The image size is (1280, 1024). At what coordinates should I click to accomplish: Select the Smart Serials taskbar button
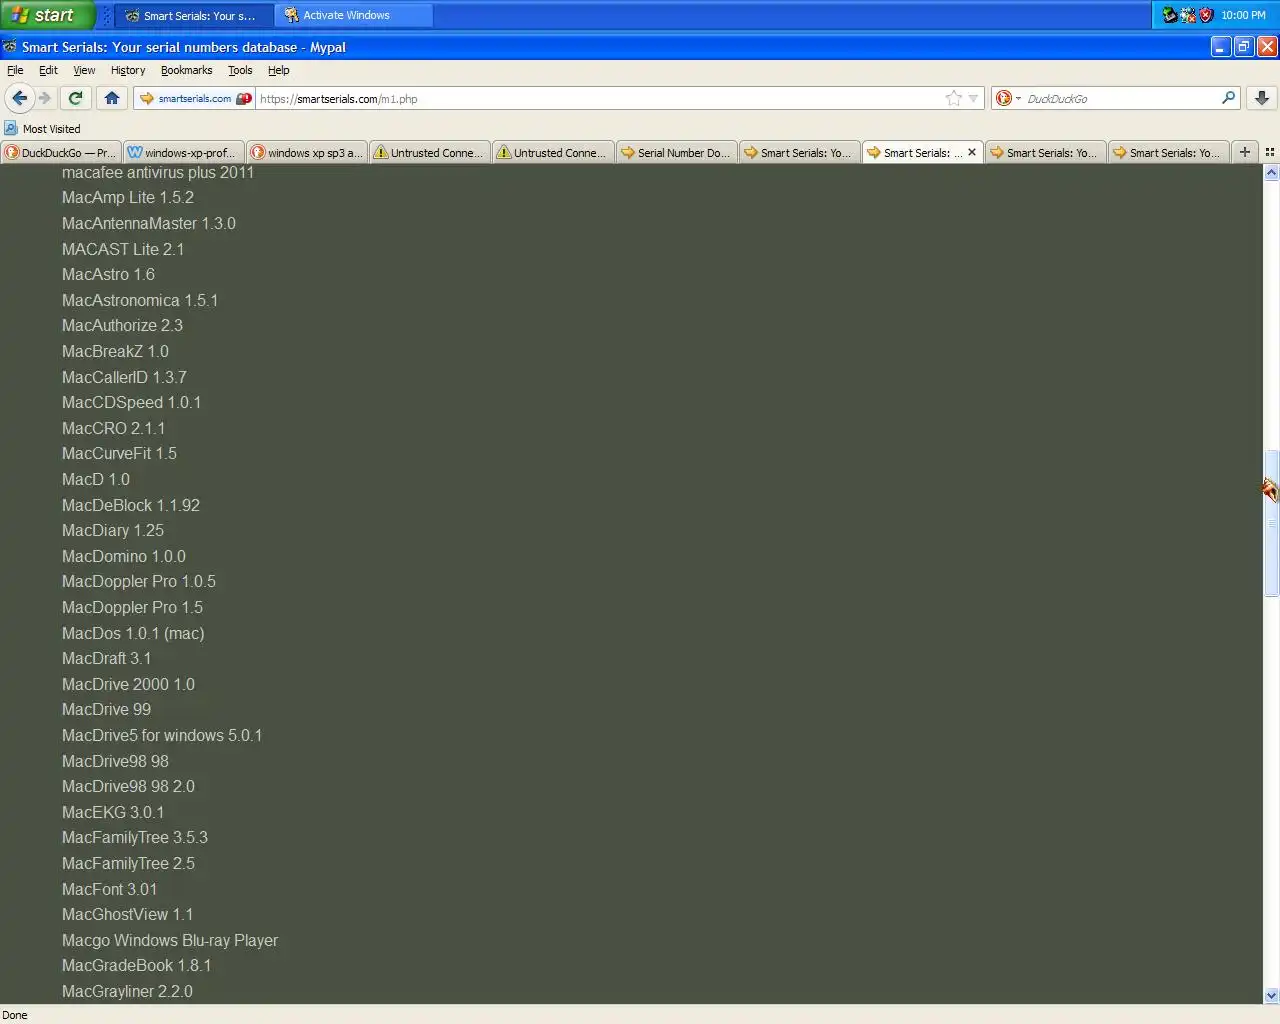click(x=192, y=15)
